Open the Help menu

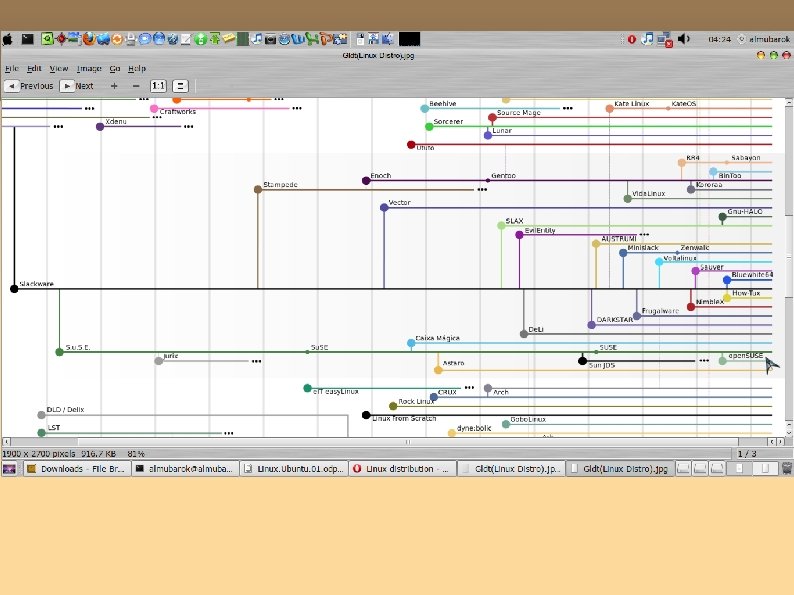[137, 68]
